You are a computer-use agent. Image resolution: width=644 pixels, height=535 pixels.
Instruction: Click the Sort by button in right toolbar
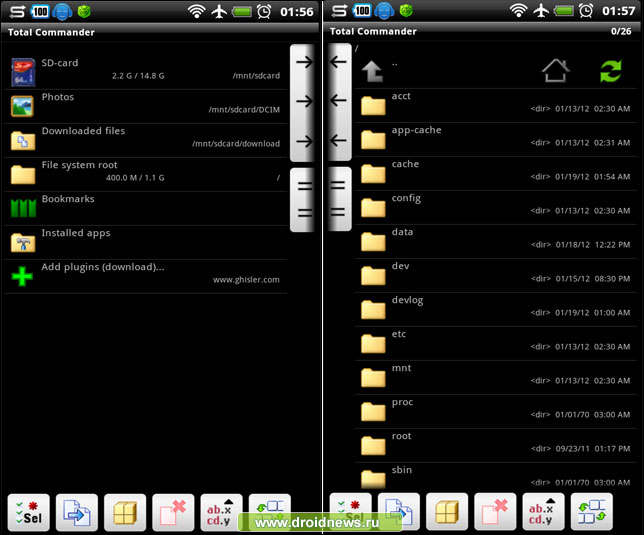[x=543, y=512]
